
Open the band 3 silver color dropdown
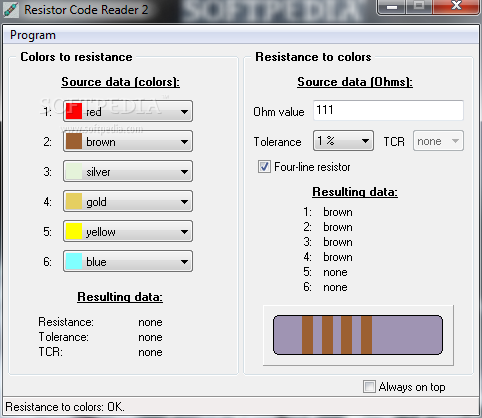(128, 171)
